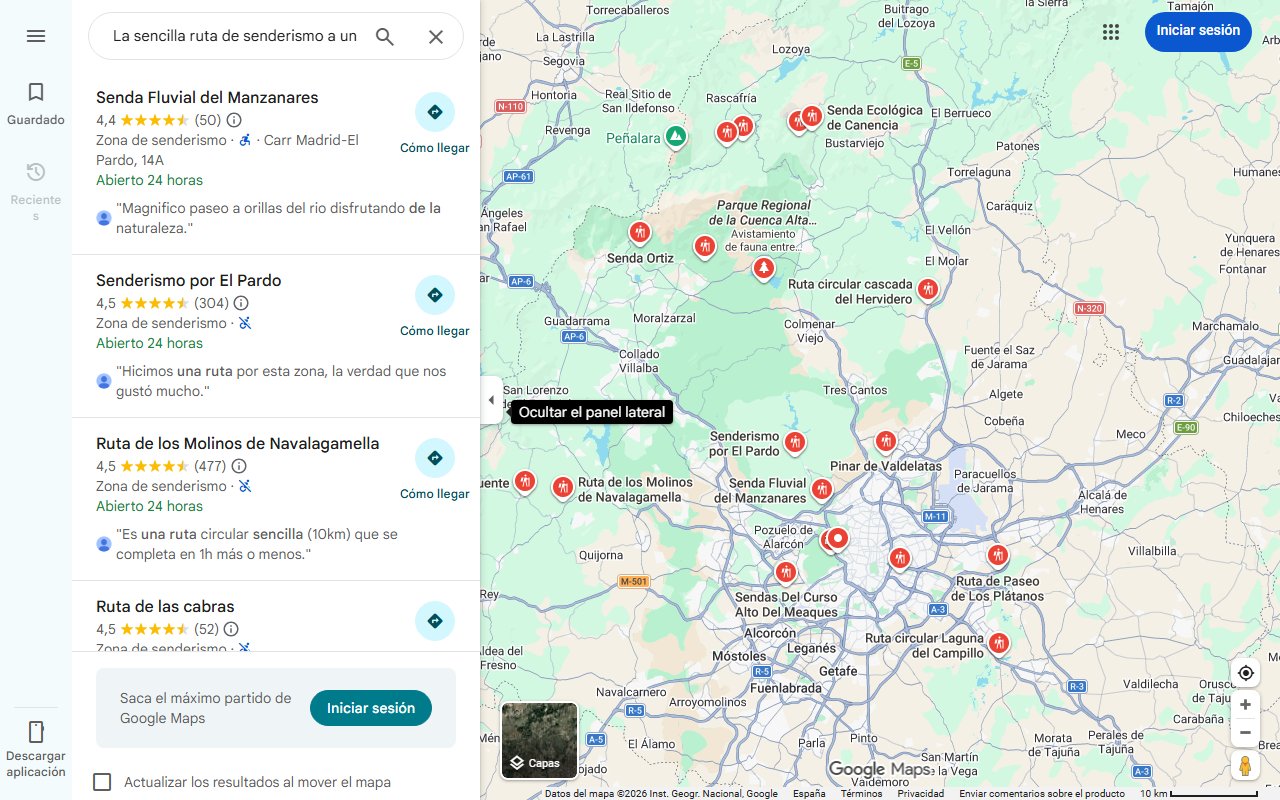Zoom in using the plus control

[x=1245, y=704]
